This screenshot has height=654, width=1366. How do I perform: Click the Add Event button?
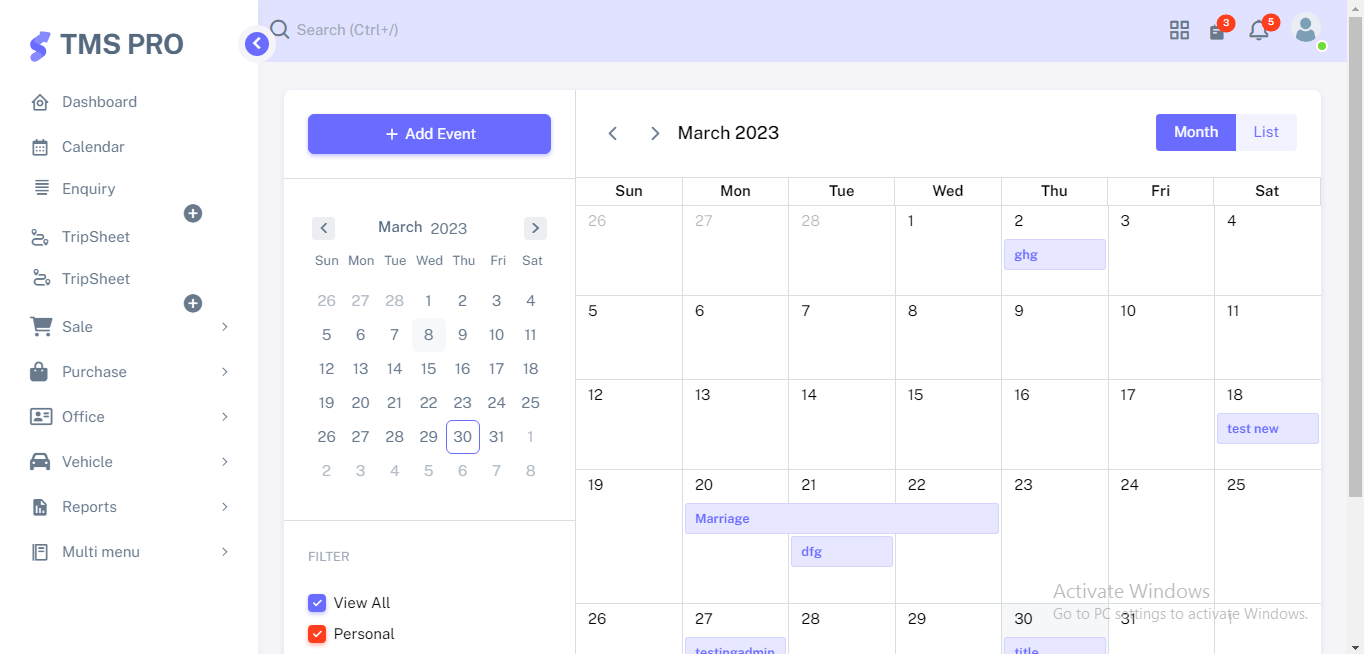[429, 134]
